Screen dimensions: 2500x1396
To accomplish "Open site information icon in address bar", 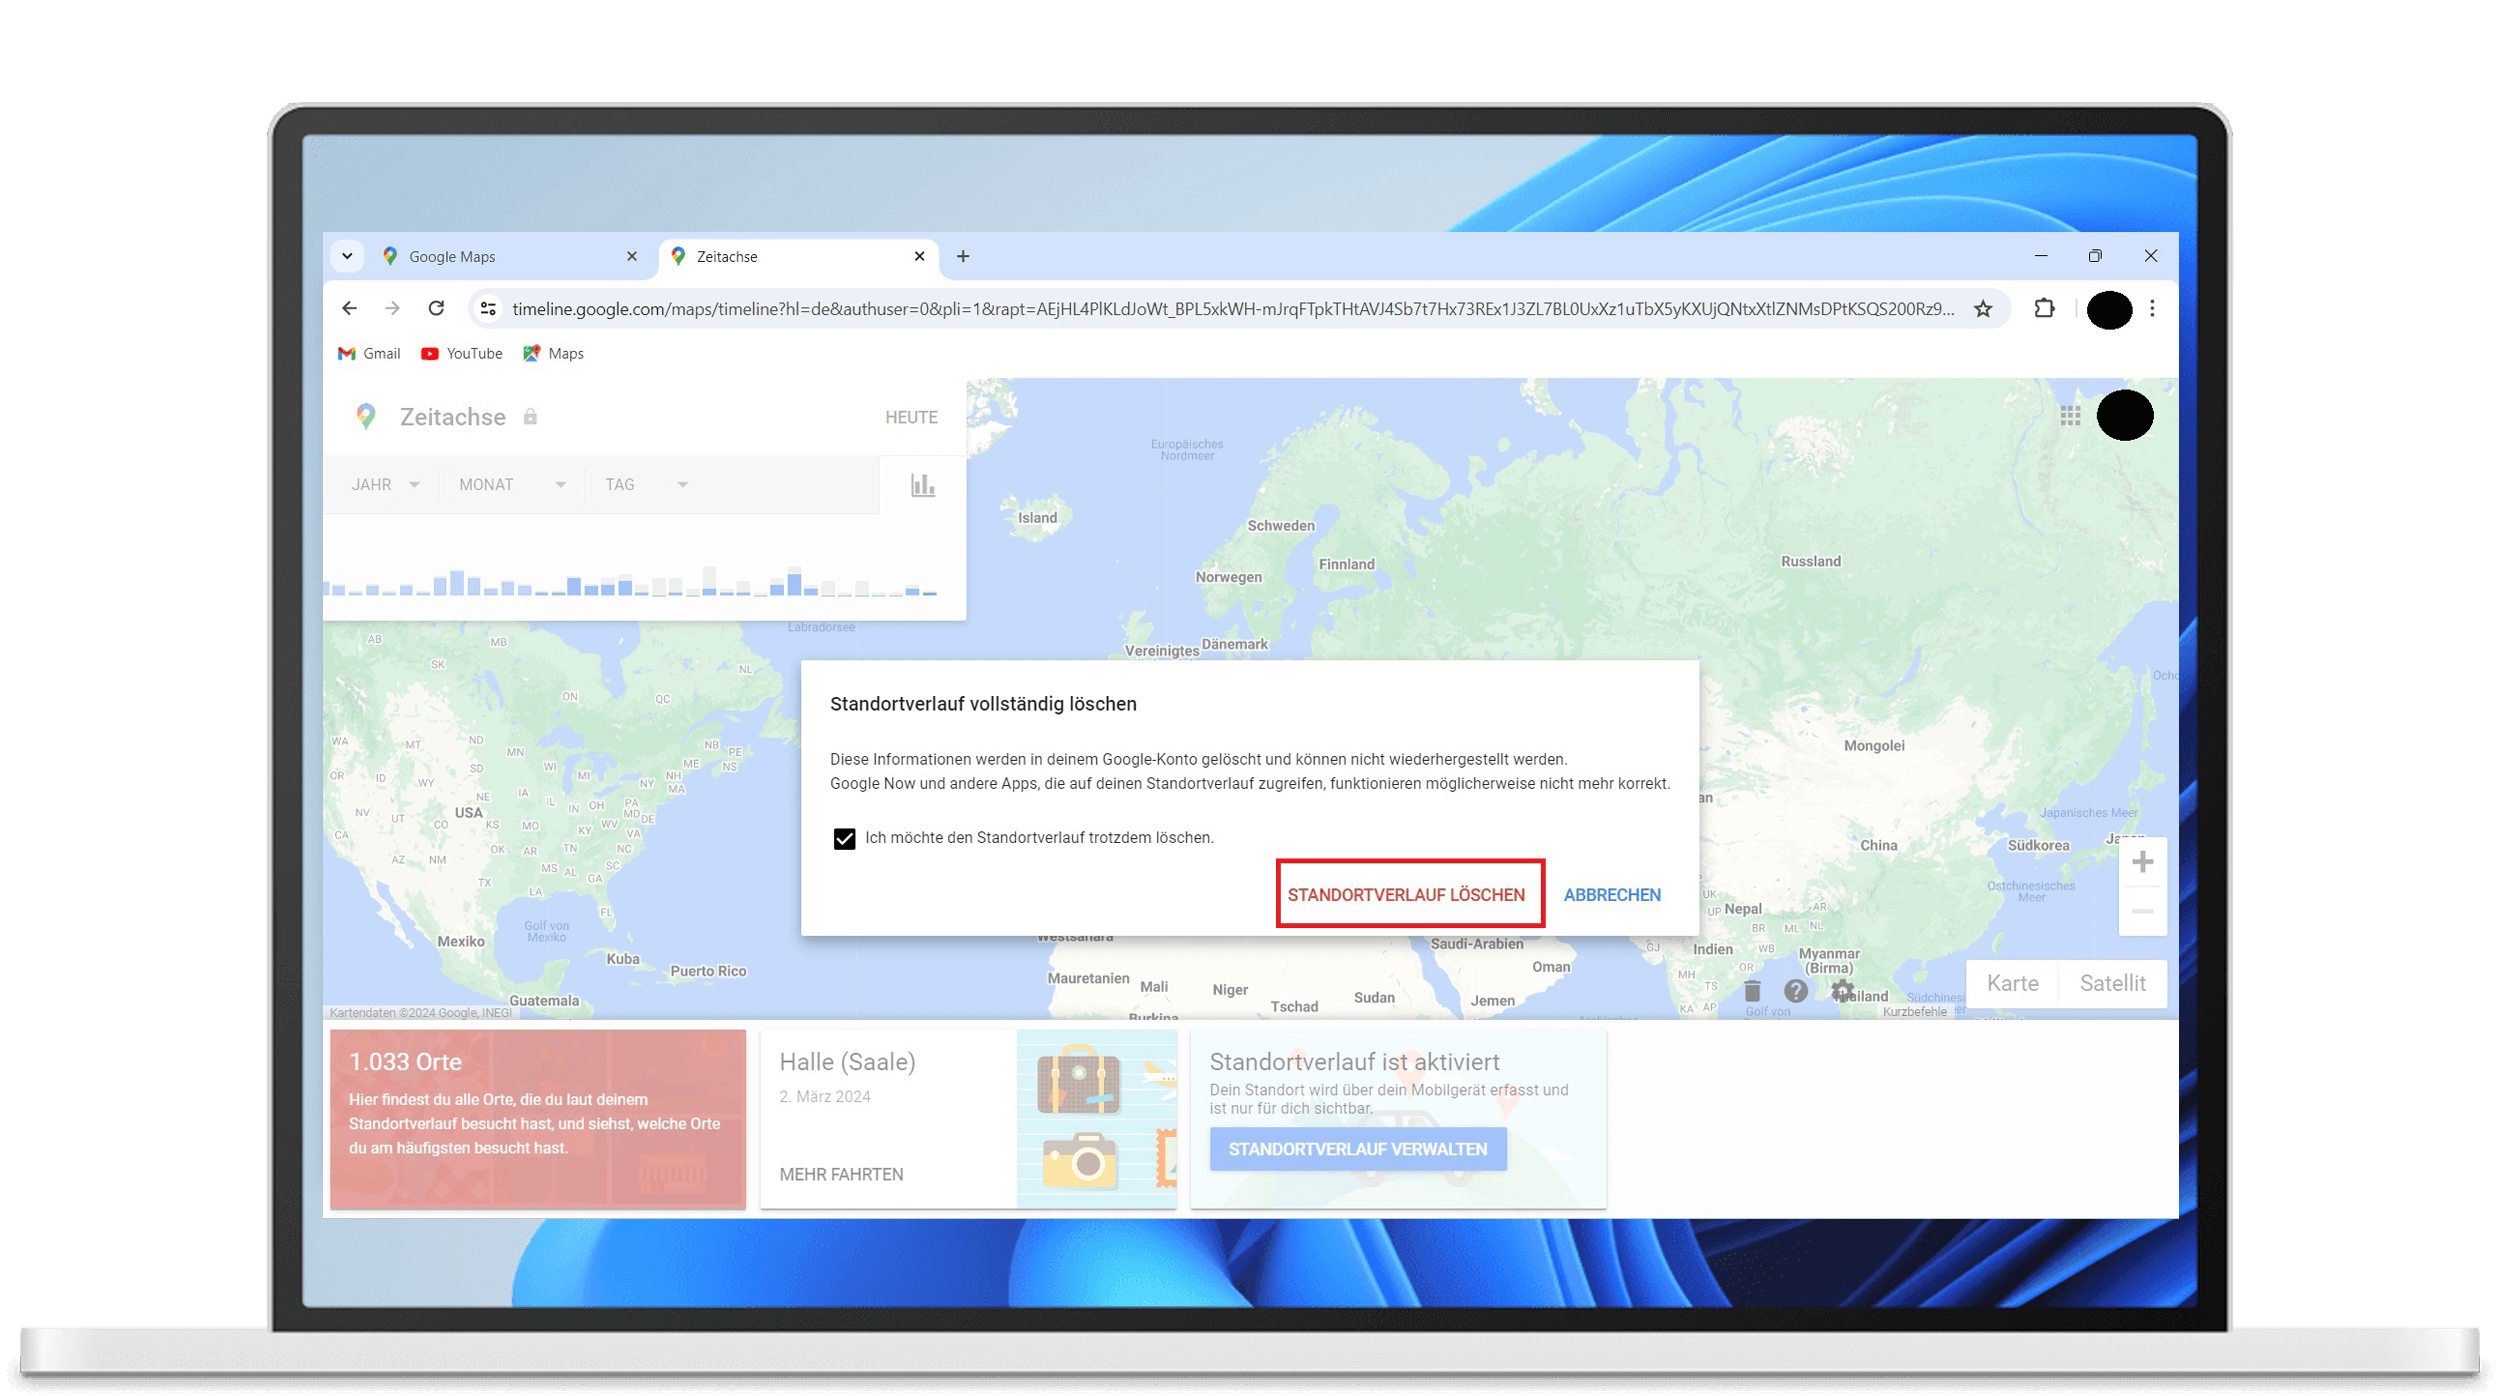I will (x=488, y=309).
